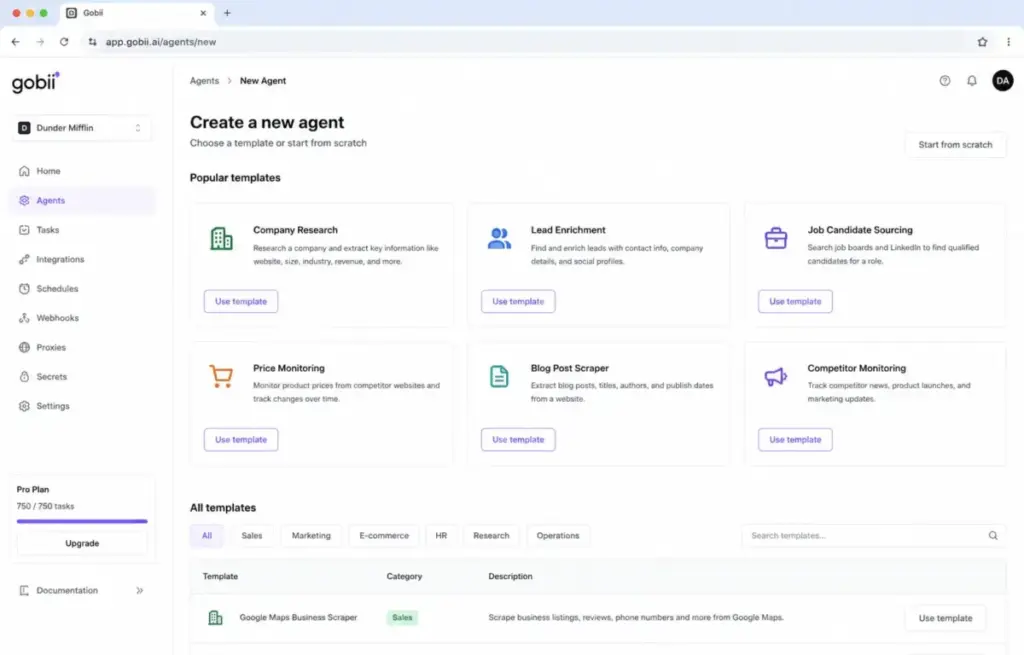Open the browser three-dot menu
This screenshot has height=655, width=1024.
(x=1008, y=42)
